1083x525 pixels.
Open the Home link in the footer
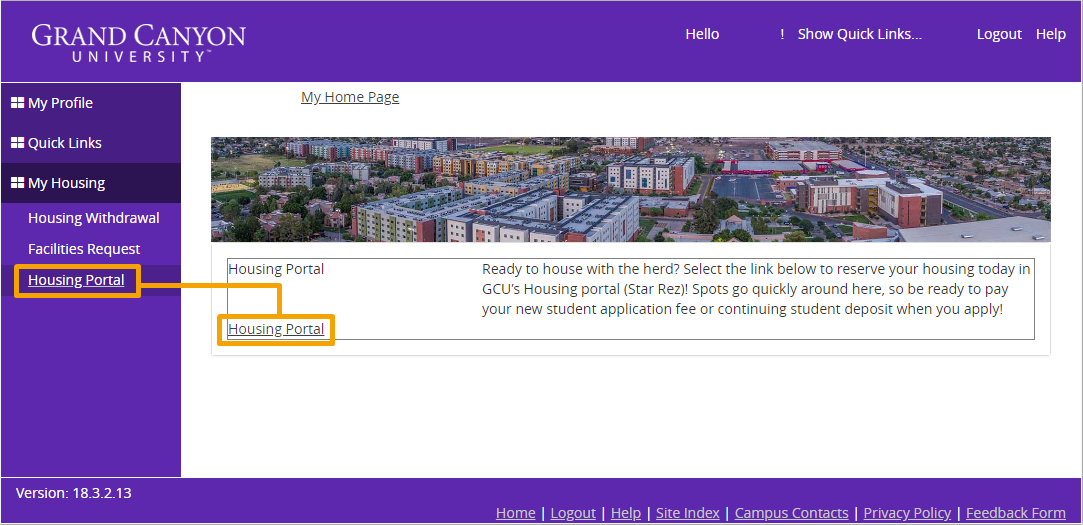pos(515,513)
